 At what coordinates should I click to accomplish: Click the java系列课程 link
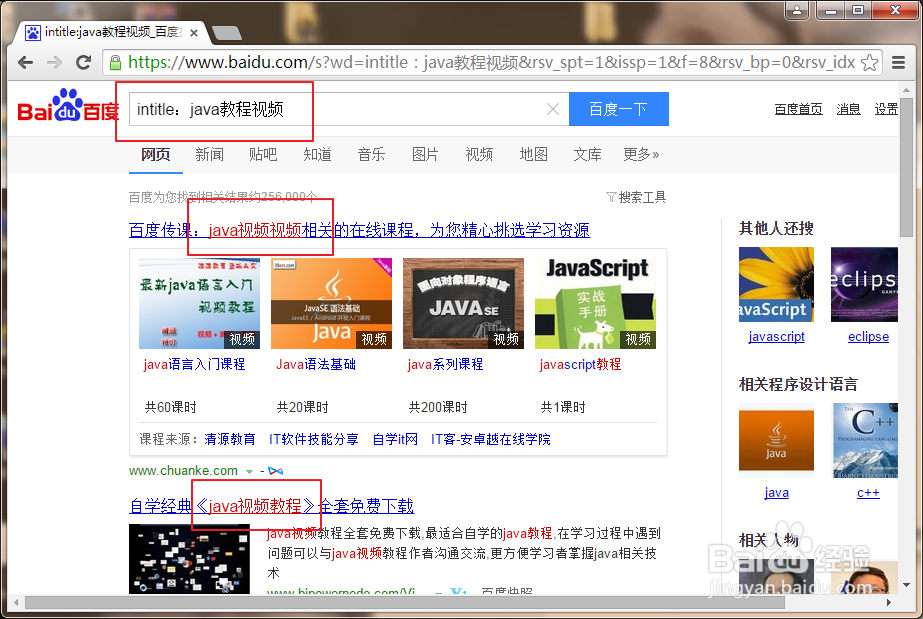coord(445,365)
